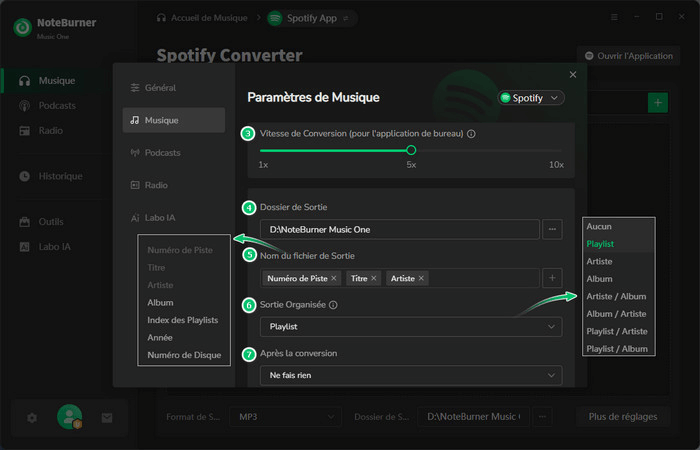This screenshot has width=700, height=450.
Task: Browse output folder with the three-dots button
Action: [x=553, y=230]
